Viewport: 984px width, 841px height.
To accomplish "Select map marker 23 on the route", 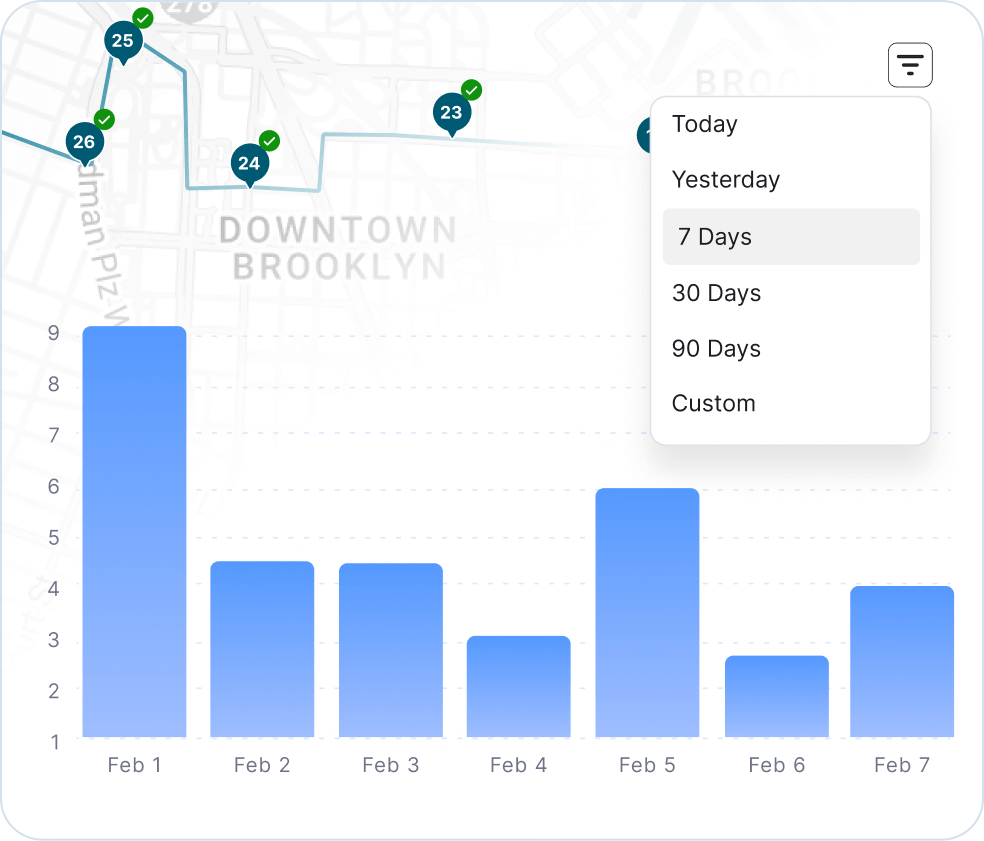I will click(452, 113).
